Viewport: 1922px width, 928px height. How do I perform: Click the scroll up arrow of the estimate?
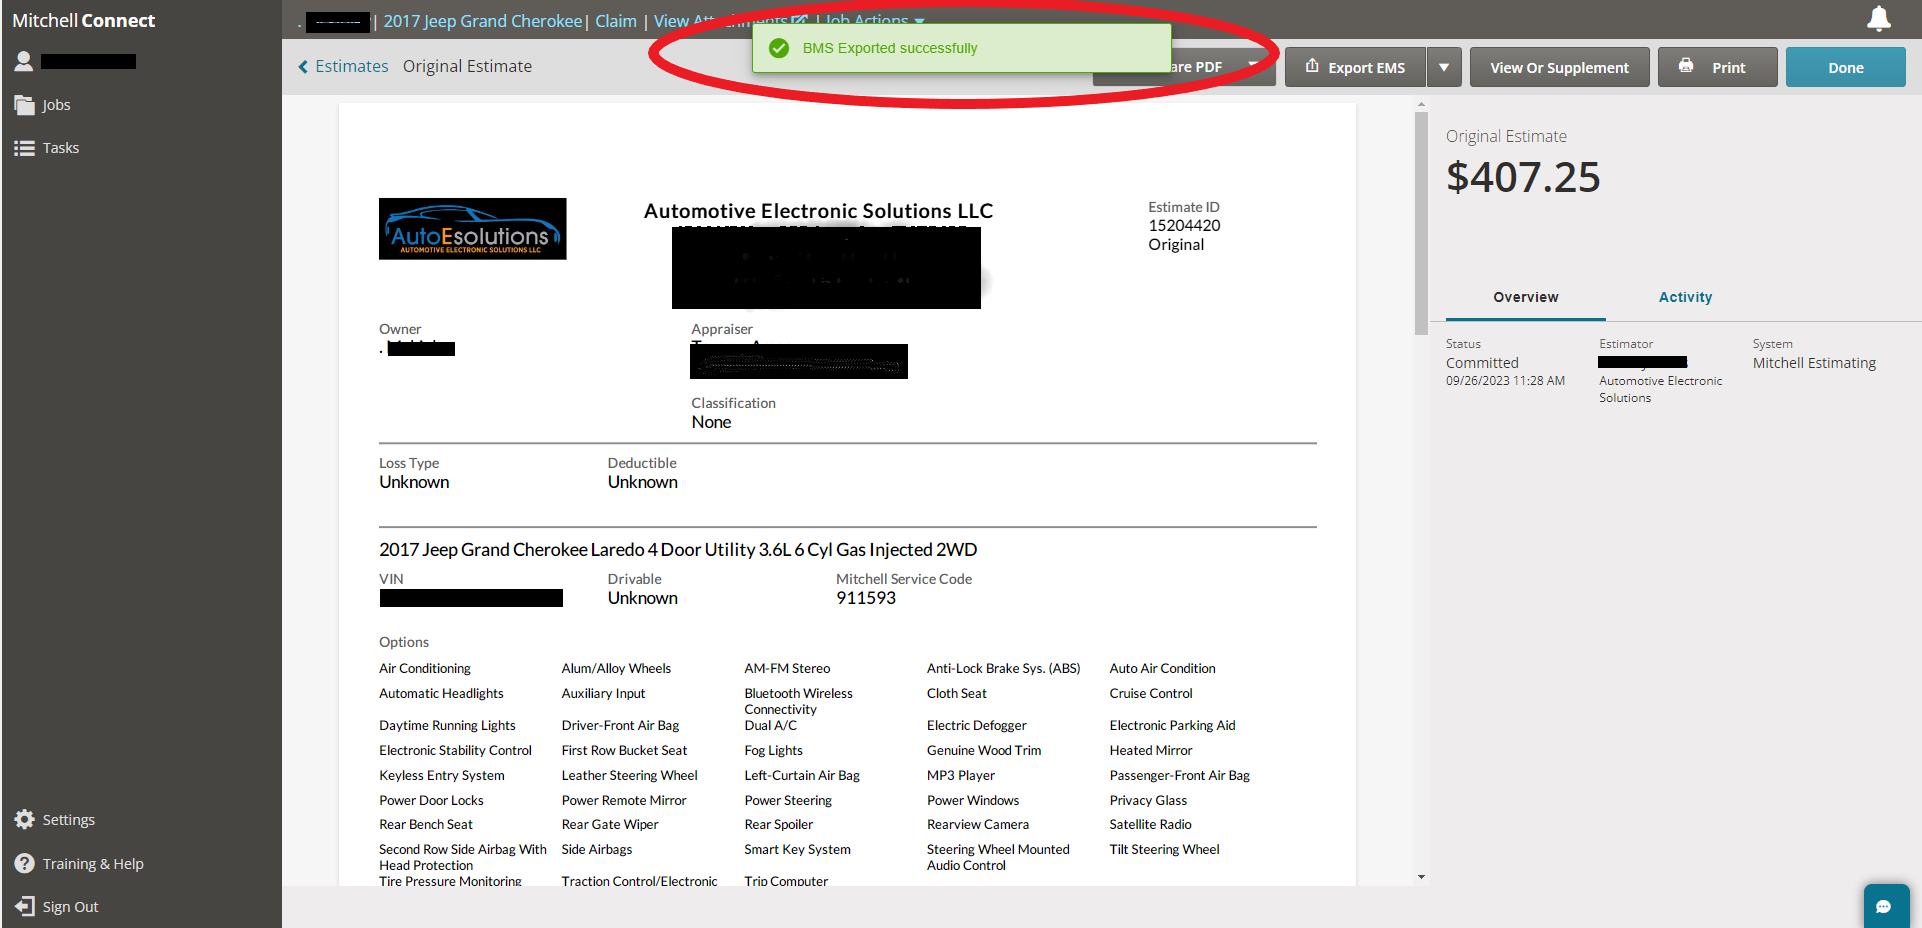point(1421,104)
